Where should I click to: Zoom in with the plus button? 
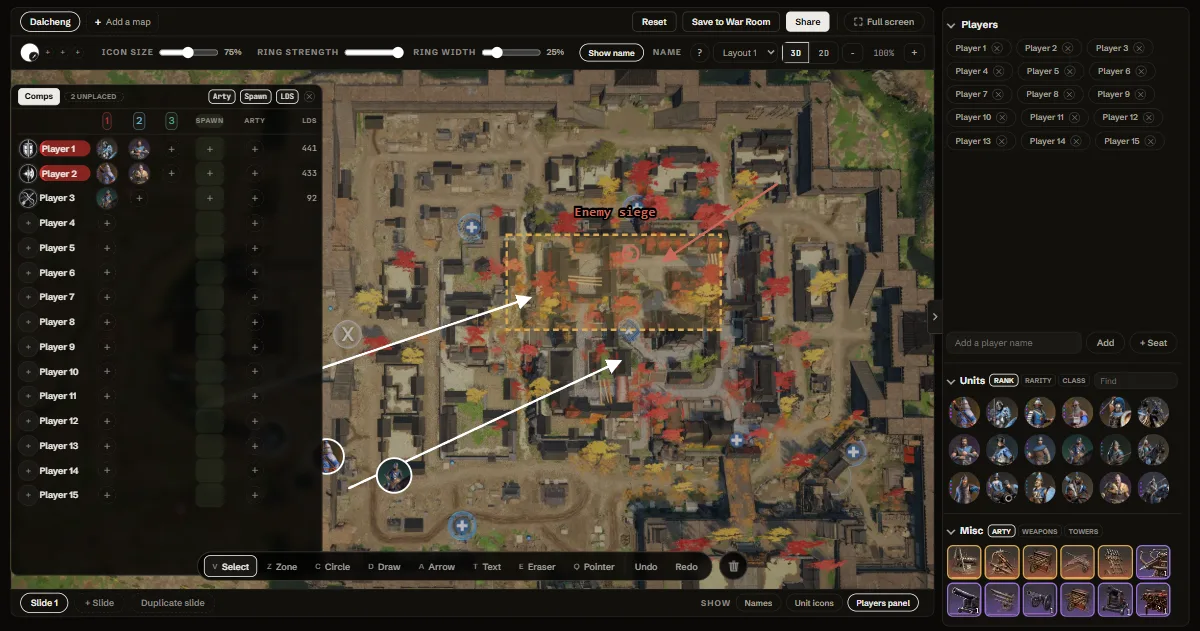(914, 53)
